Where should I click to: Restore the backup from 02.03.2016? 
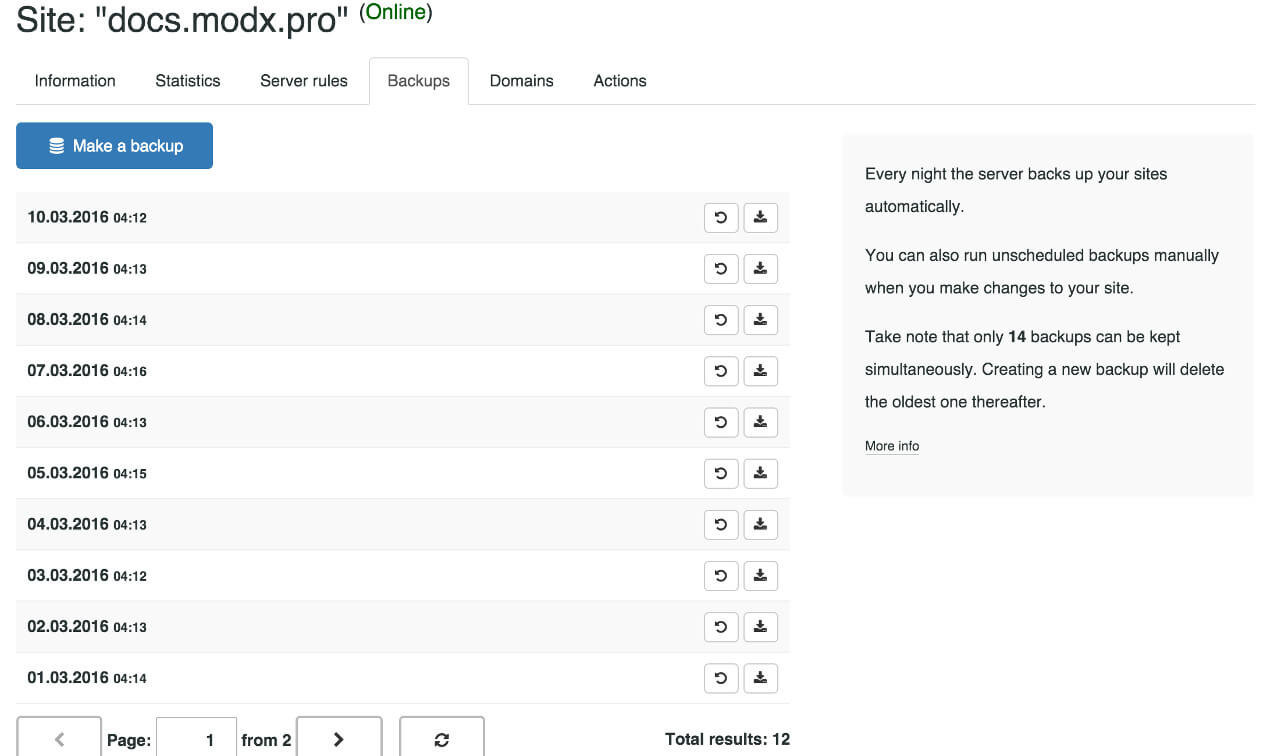(721, 627)
